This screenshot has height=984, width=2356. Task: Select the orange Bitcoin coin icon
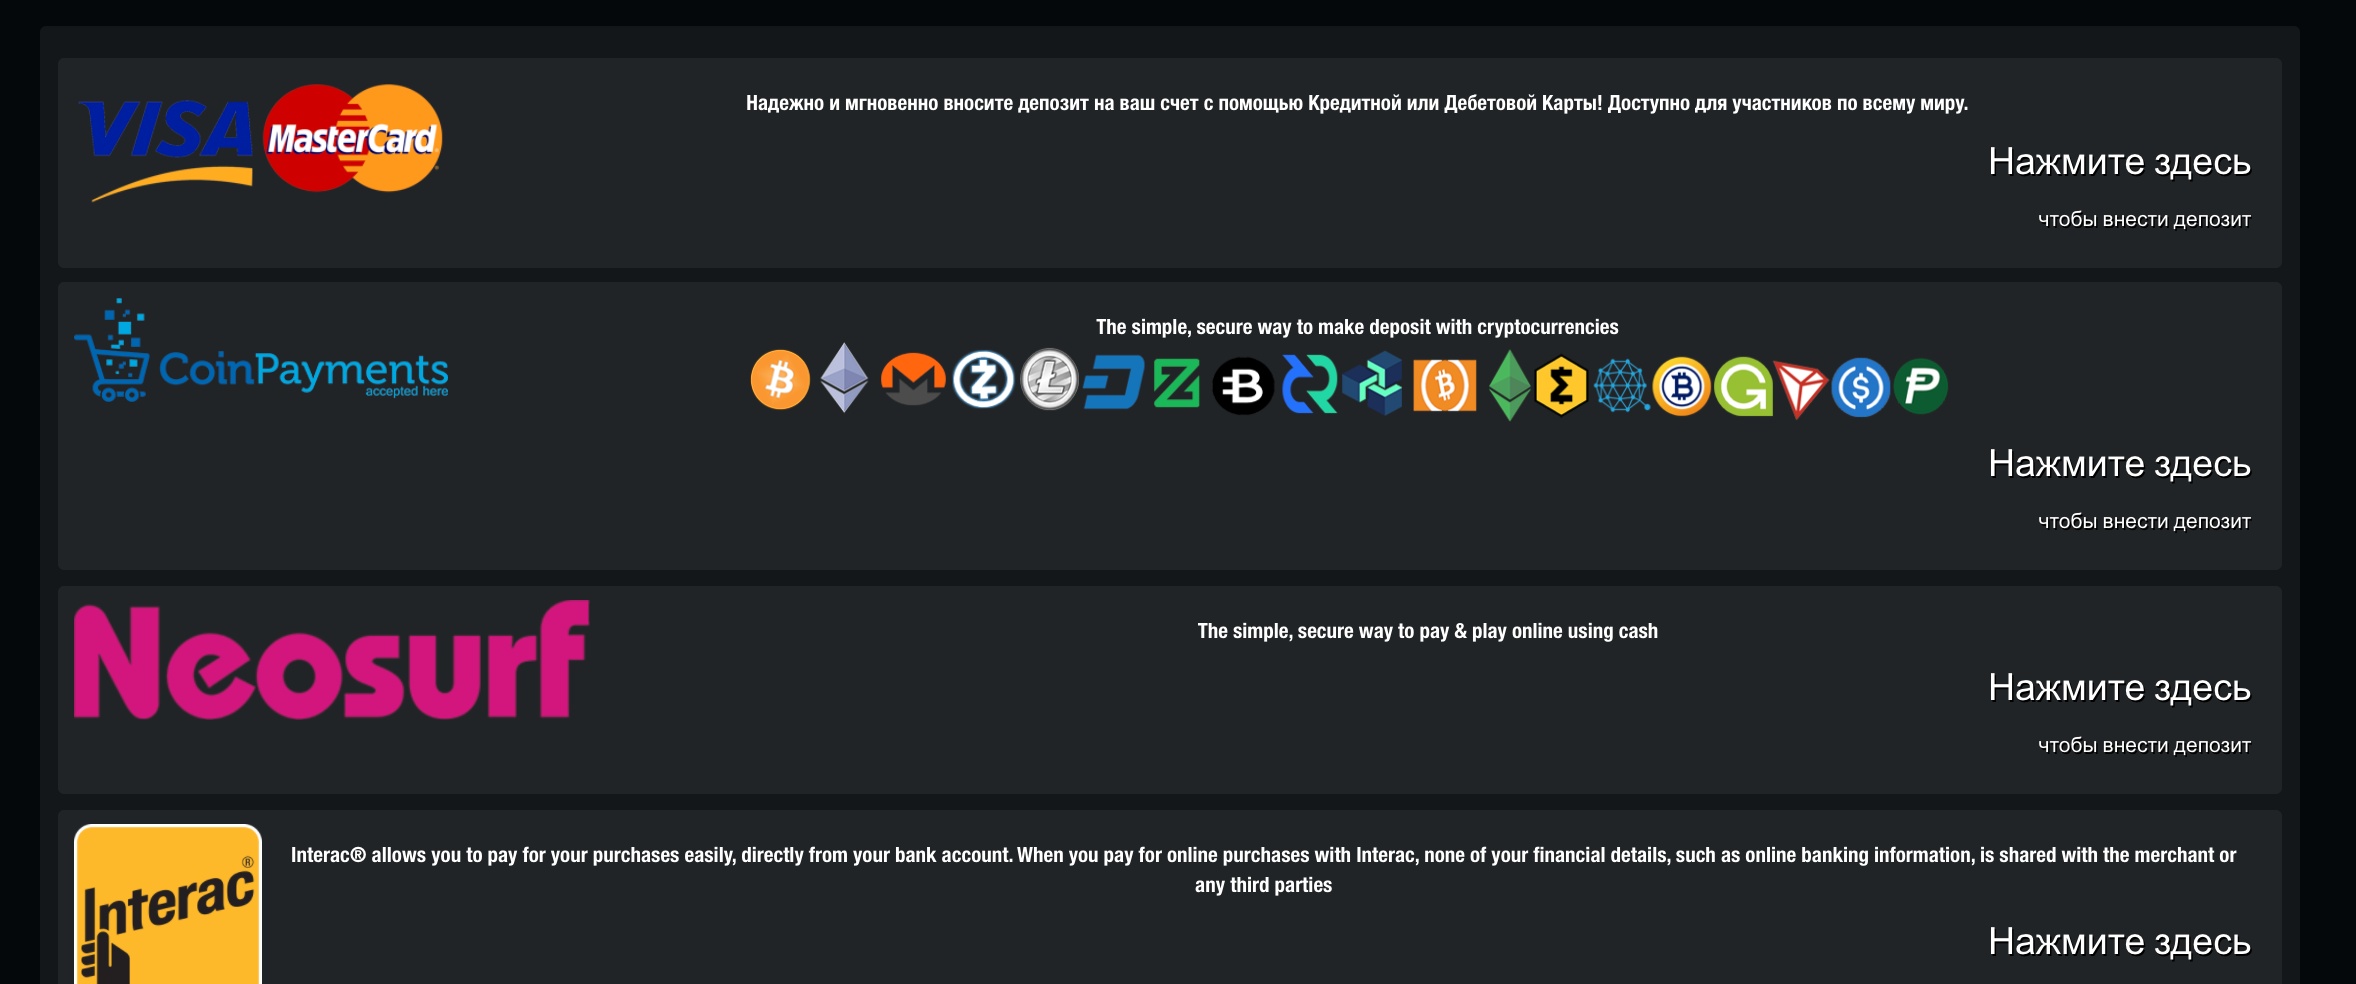pos(780,380)
